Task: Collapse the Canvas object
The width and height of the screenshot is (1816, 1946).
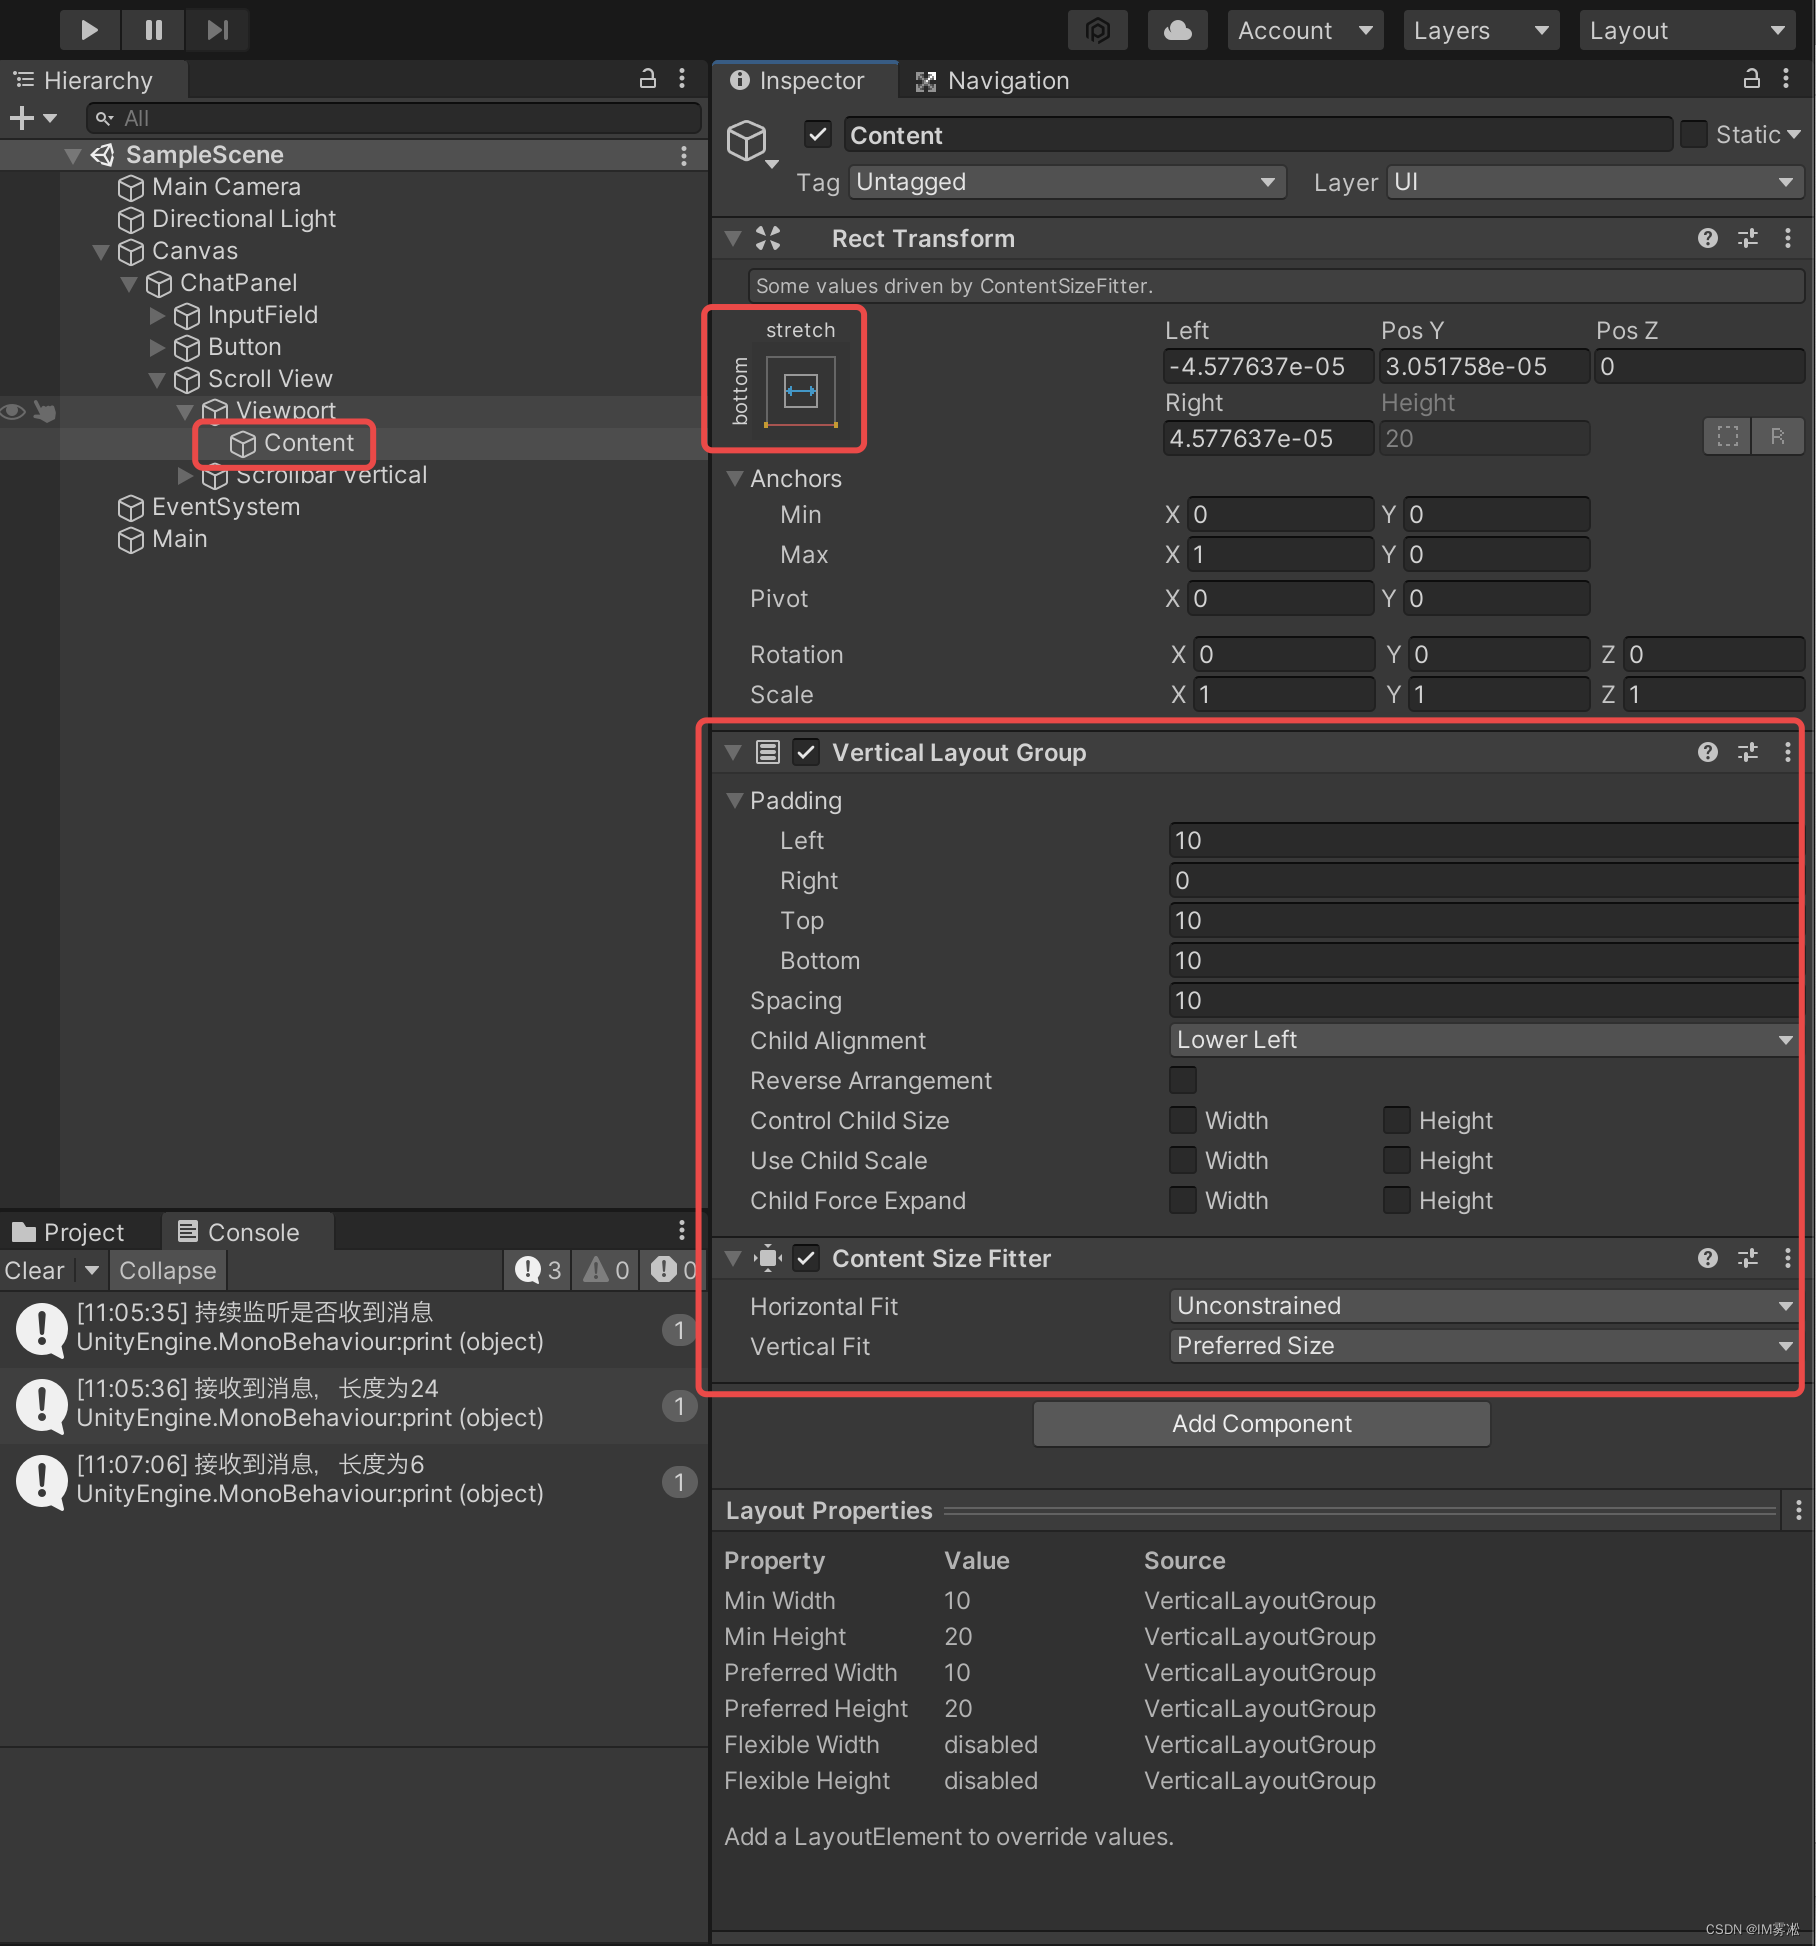Action: [x=100, y=251]
